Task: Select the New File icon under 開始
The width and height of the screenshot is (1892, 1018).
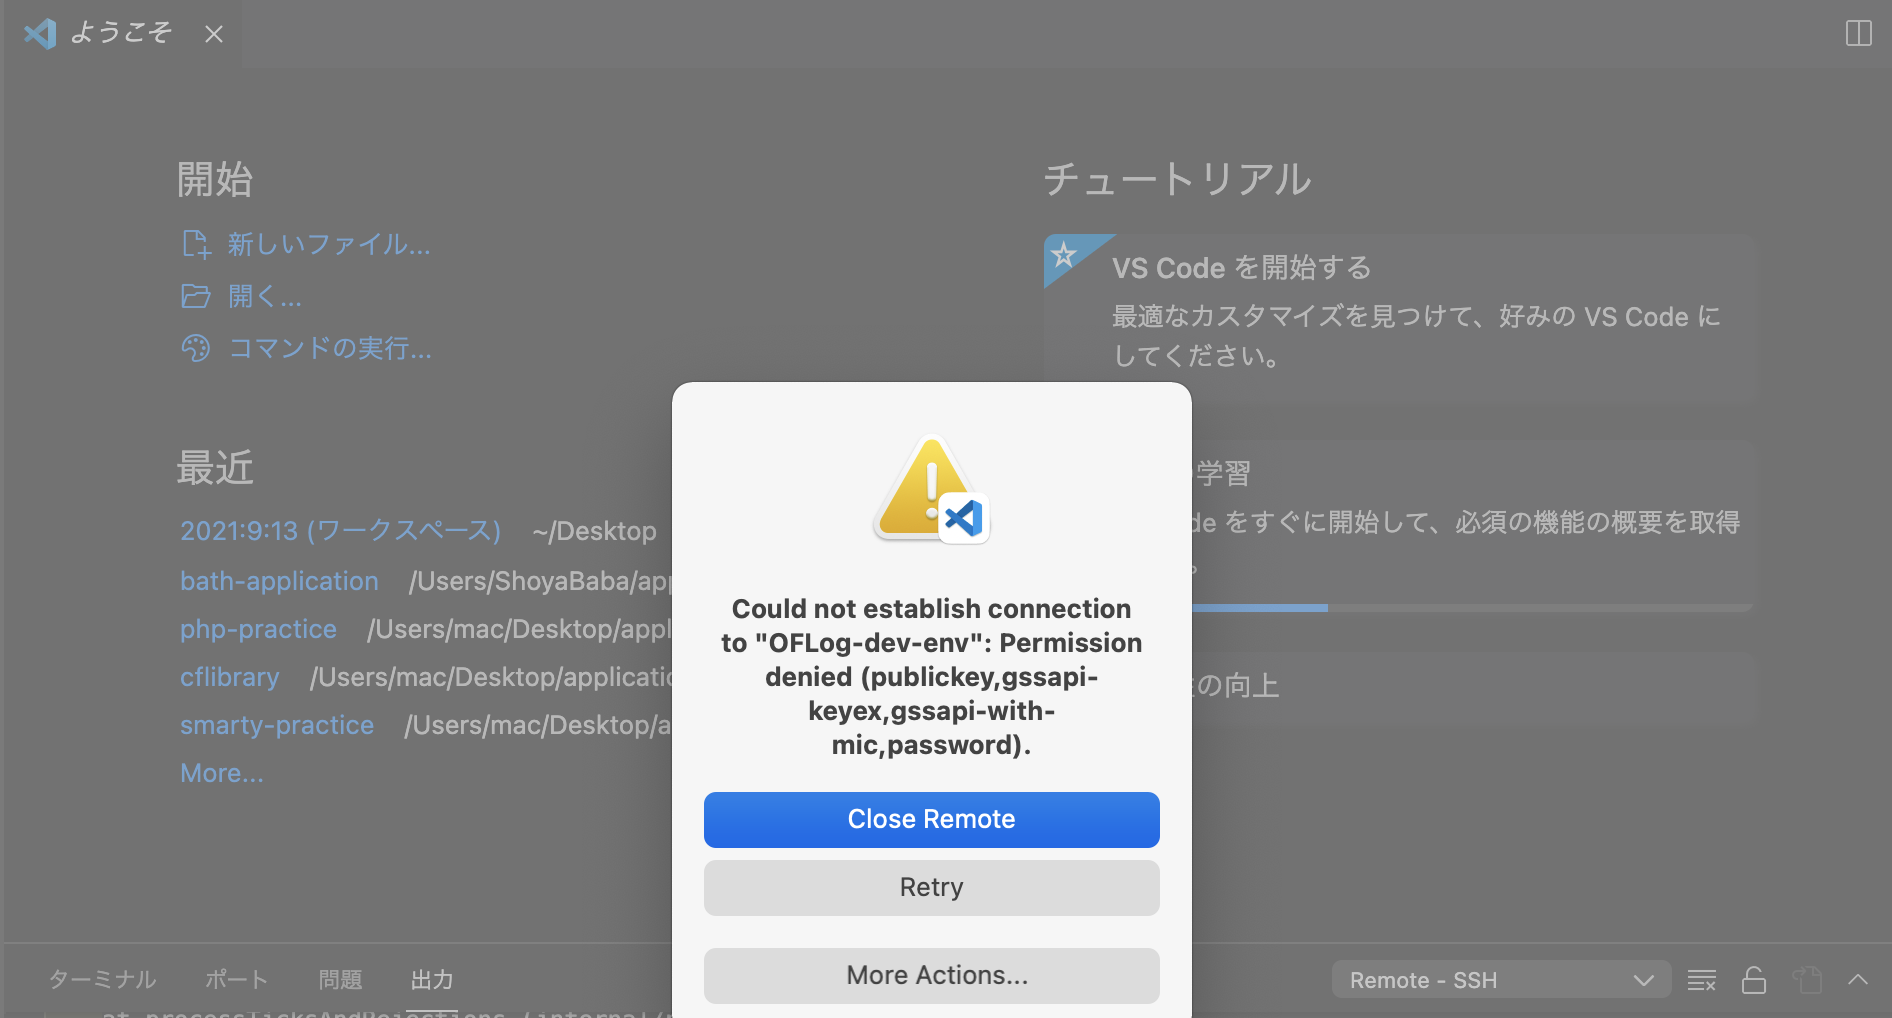Action: coord(196,243)
